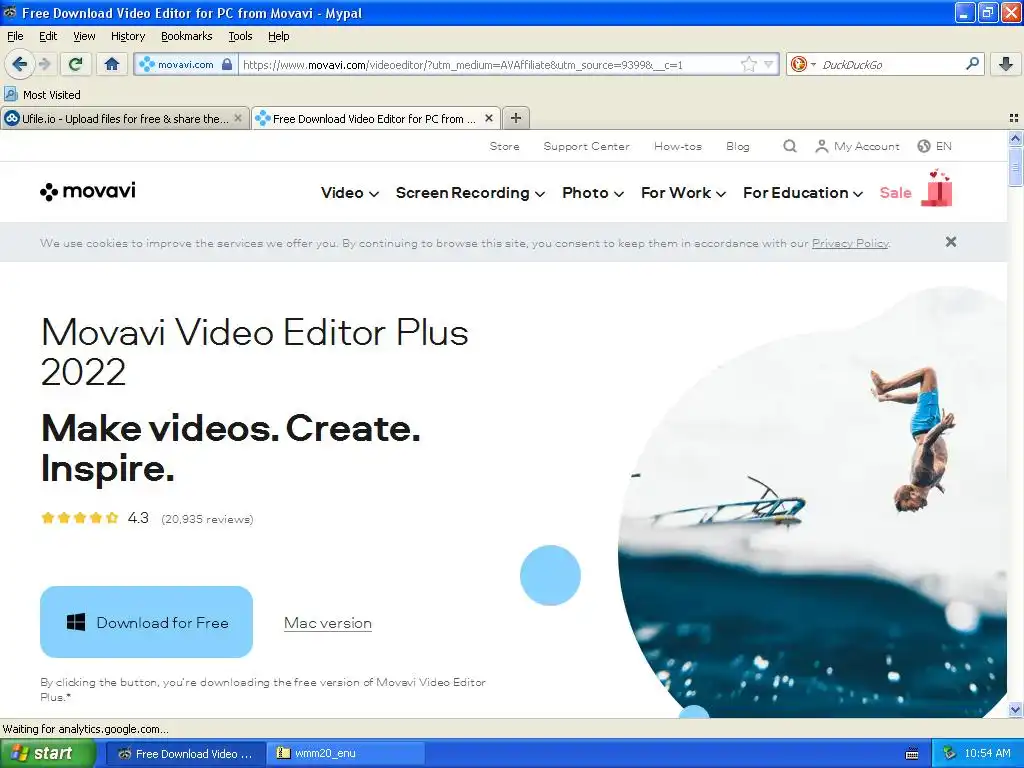The height and width of the screenshot is (768, 1024).
Task: Expand the For Education navigation dropdown
Action: point(803,193)
